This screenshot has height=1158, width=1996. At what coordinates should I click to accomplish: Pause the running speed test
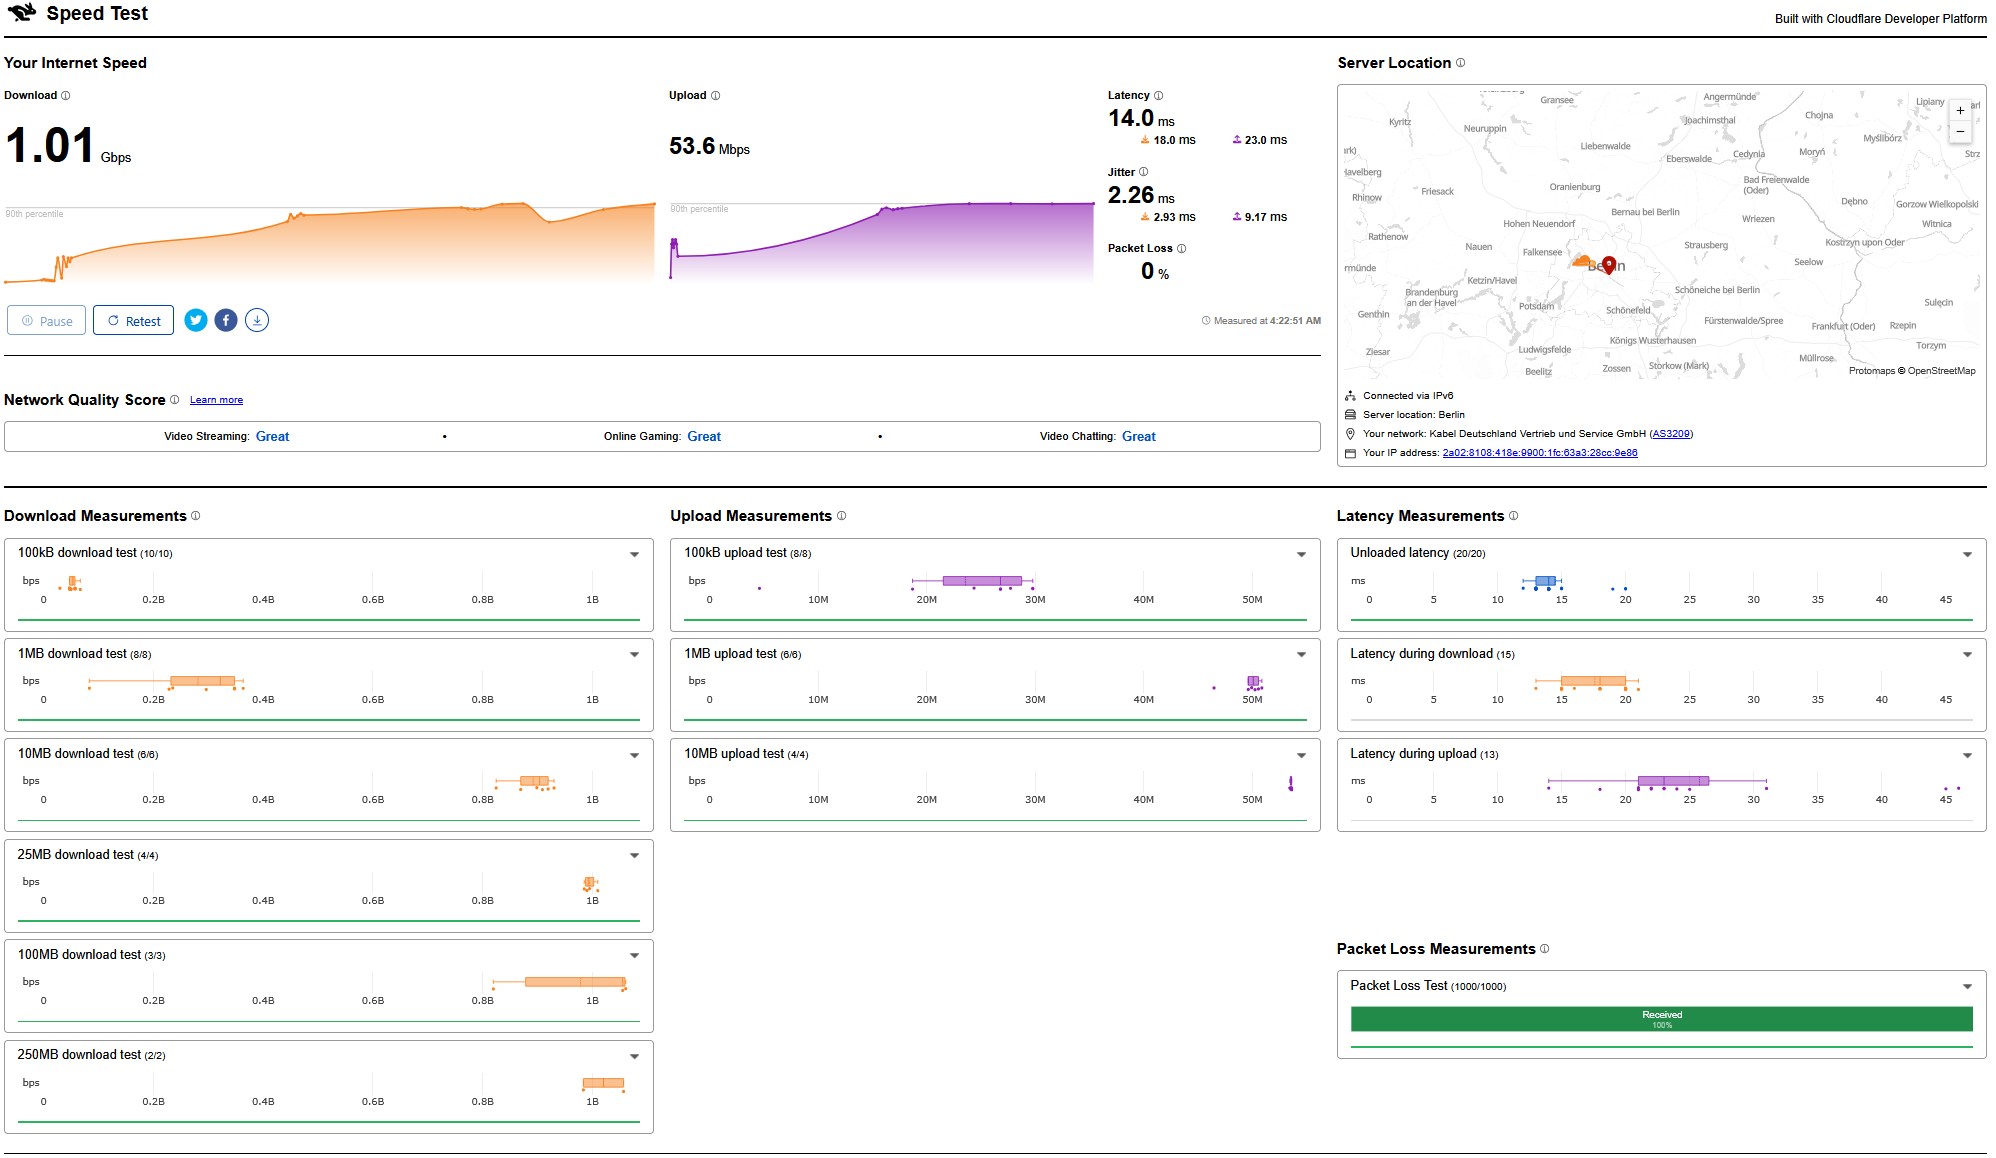click(x=46, y=321)
